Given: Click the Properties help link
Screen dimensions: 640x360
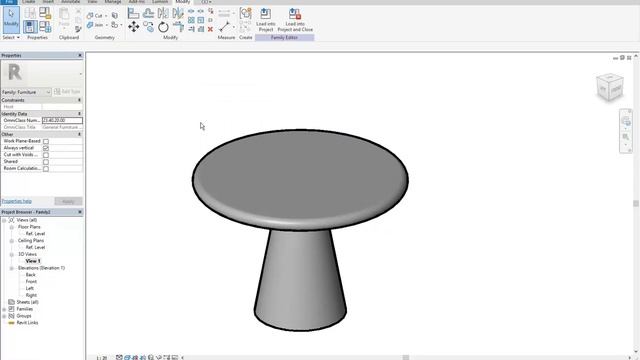Looking at the screenshot, I should click(17, 201).
